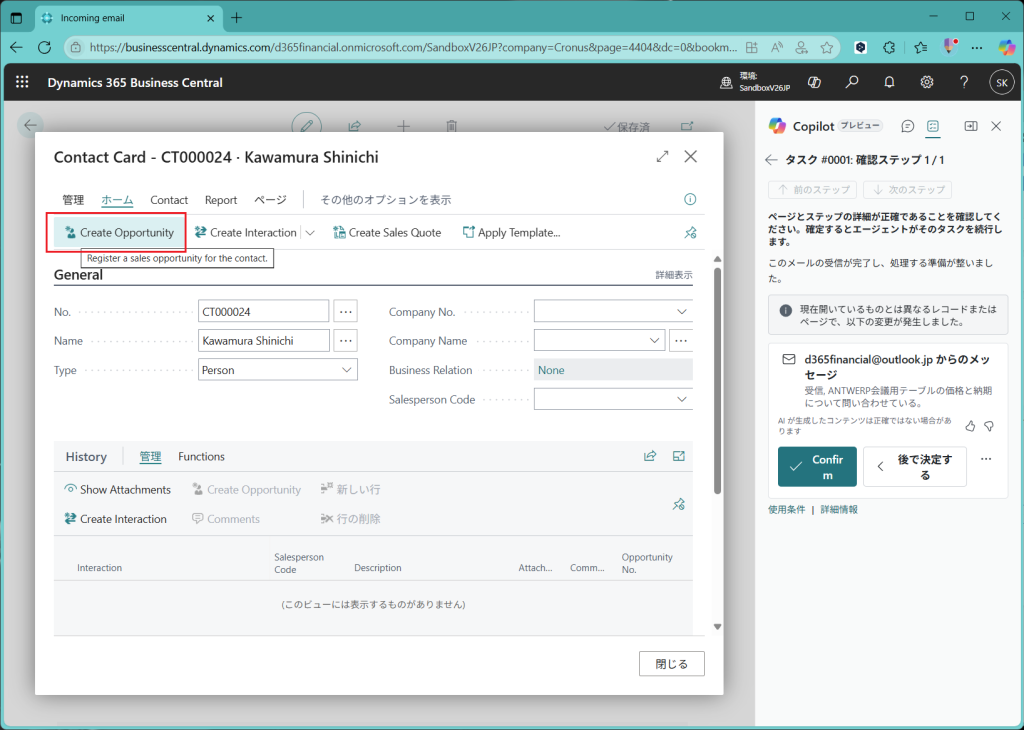Click the ellipsis beside Company Name
This screenshot has width=1024, height=730.
(x=681, y=340)
